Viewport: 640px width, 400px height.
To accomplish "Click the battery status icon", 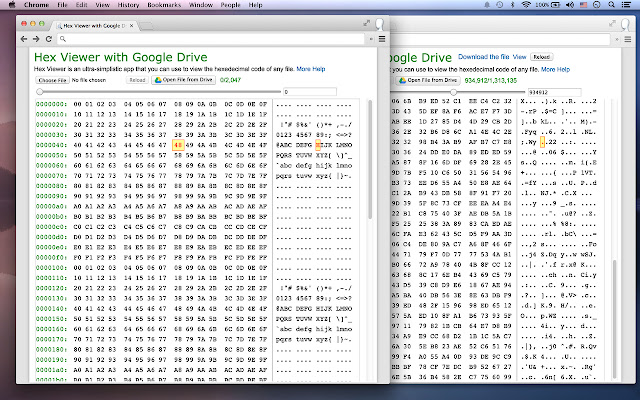I will click(x=556, y=5).
